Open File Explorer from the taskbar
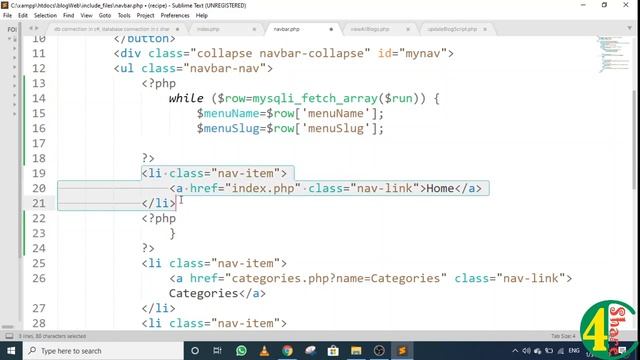The height and width of the screenshot is (360, 640). pyautogui.click(x=356, y=351)
